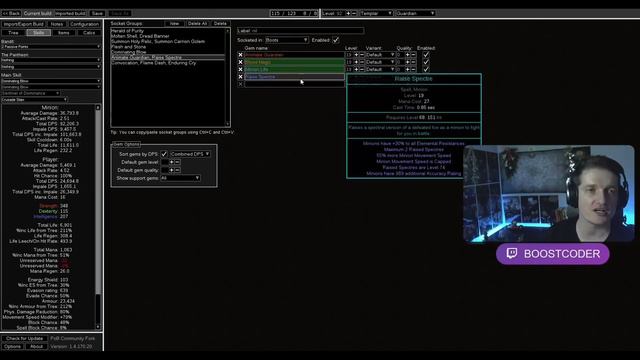Decrease Minion Life gem level with minus

(362, 69)
